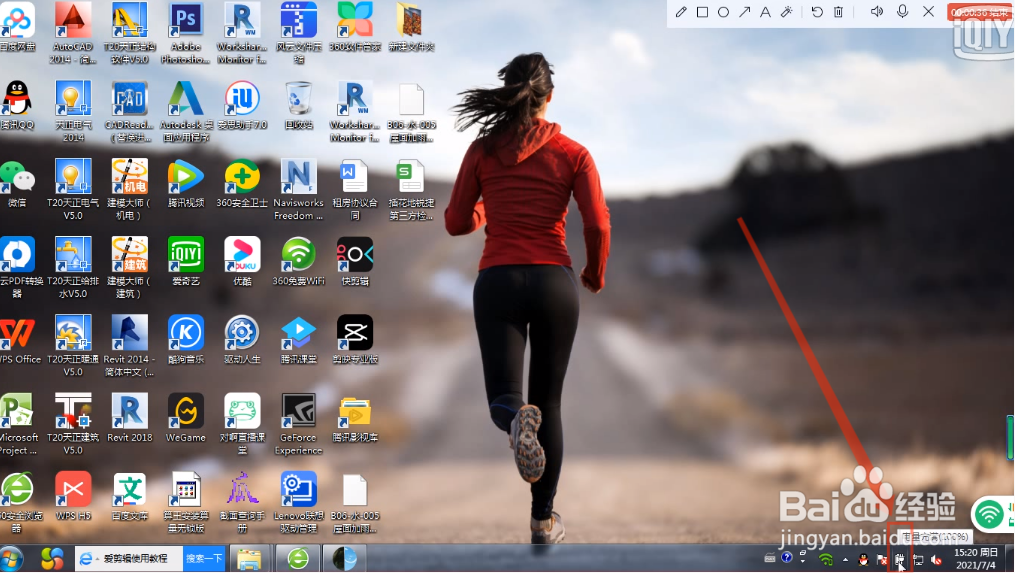Open AutoCAD 2014 desktop shortcut
This screenshot has height=573, width=1015.
(x=72, y=32)
